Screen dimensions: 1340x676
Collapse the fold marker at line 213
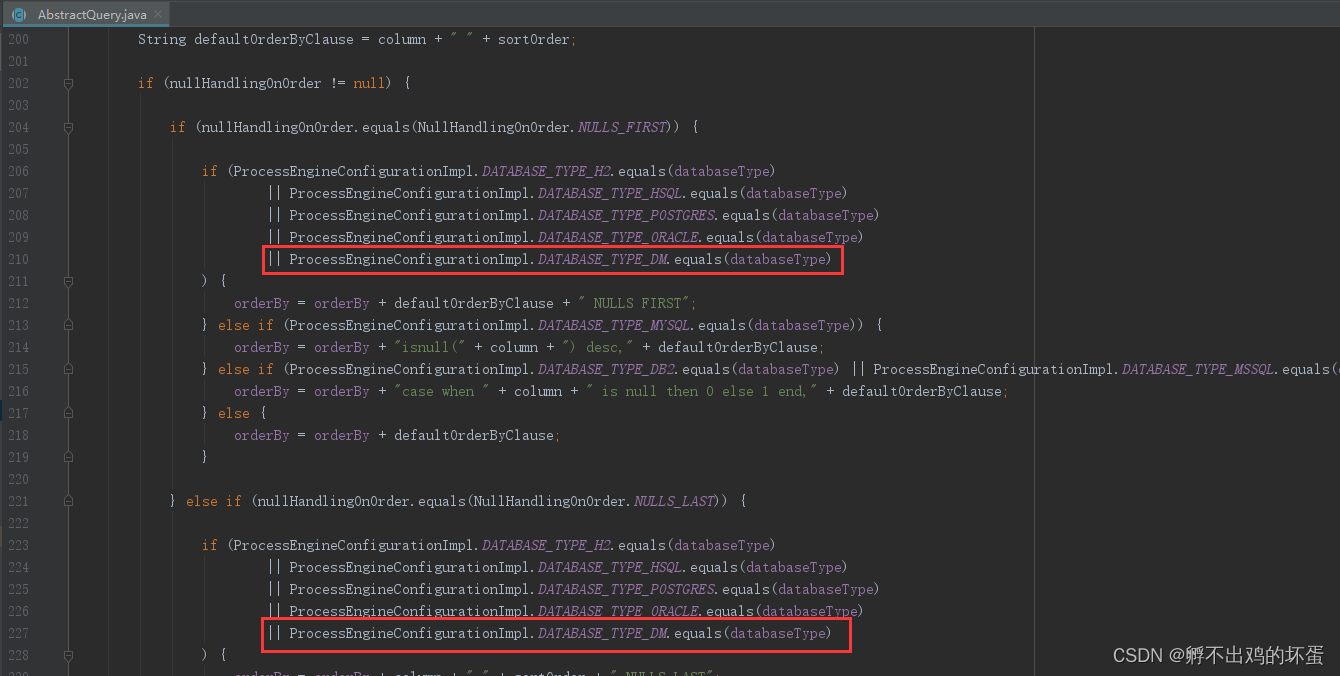(68, 325)
